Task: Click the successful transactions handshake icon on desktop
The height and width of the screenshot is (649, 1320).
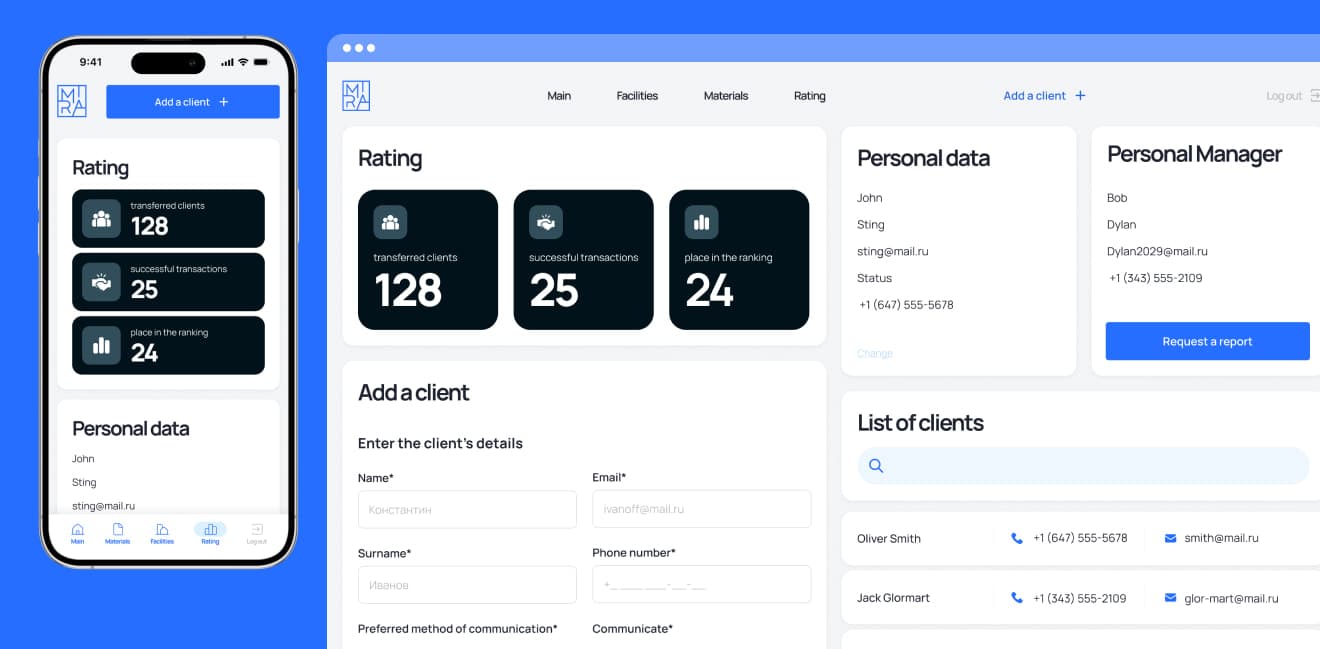Action: 546,222
